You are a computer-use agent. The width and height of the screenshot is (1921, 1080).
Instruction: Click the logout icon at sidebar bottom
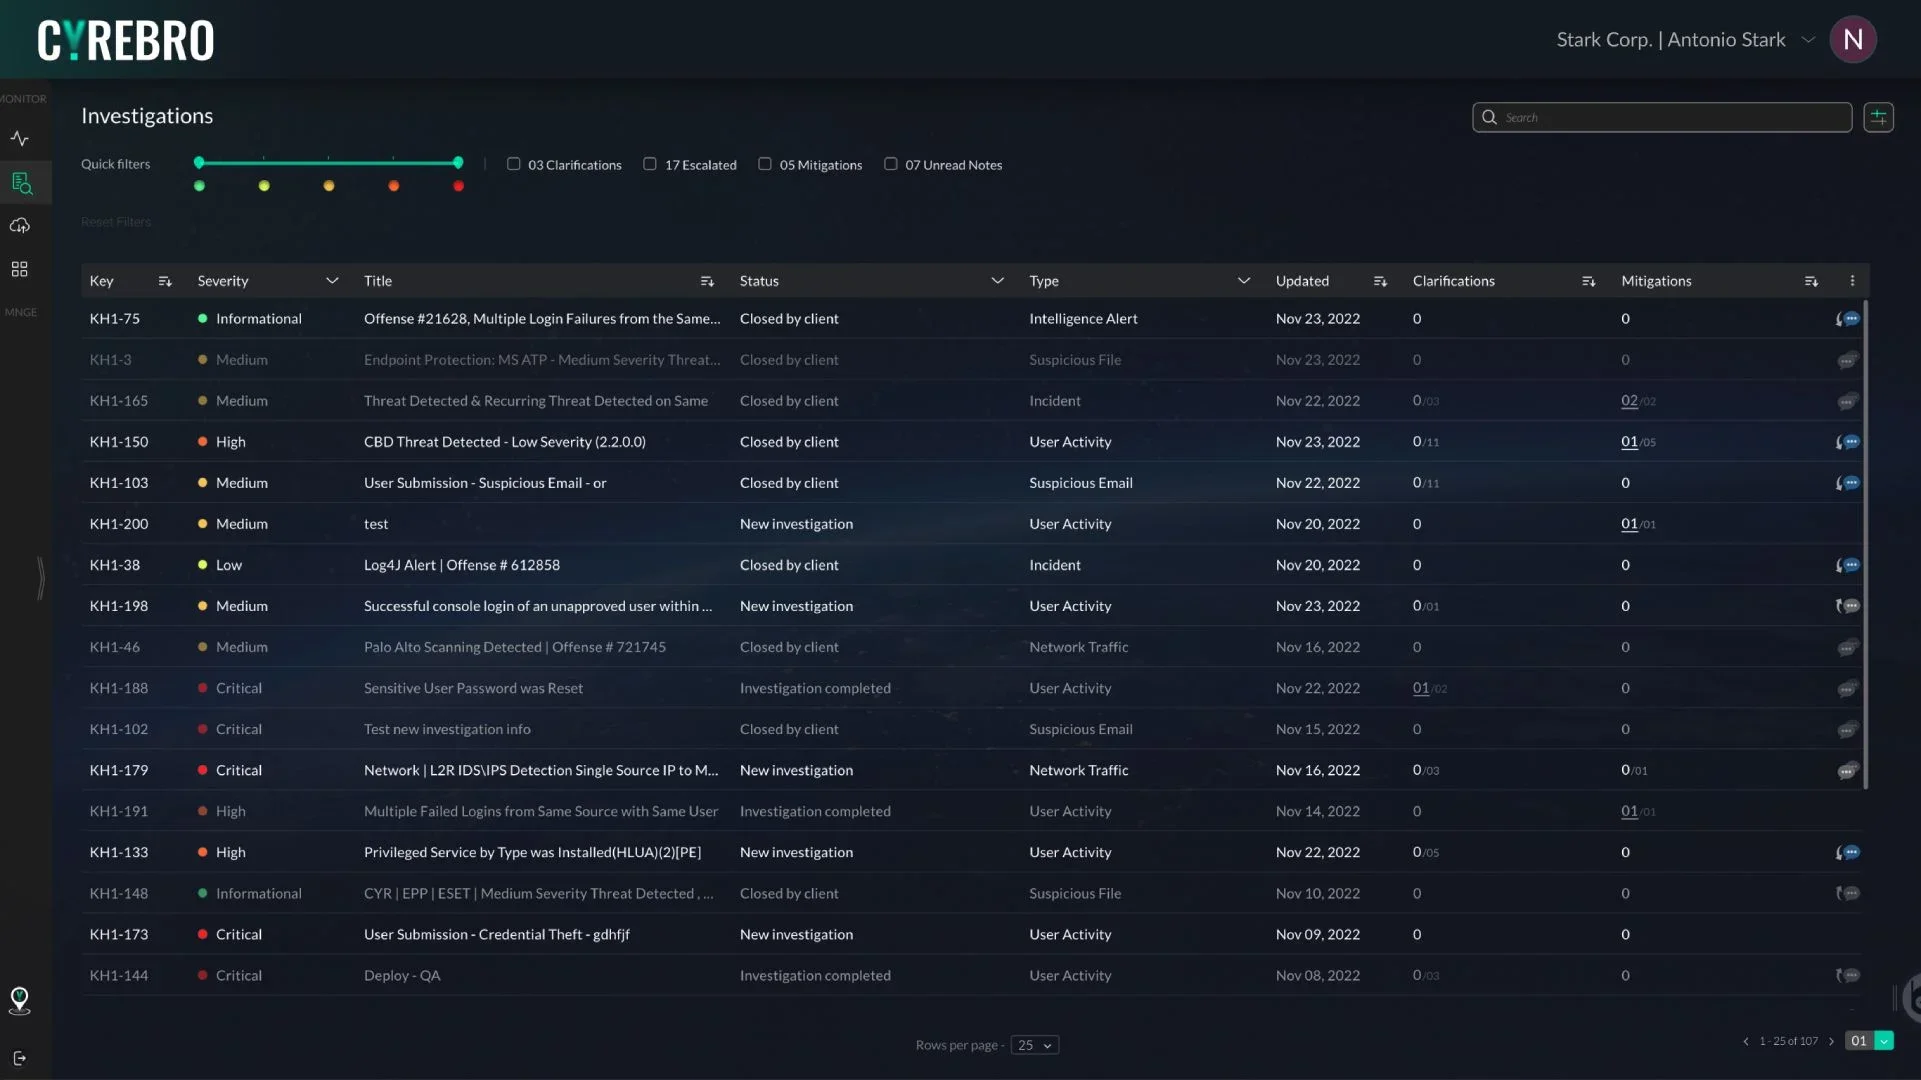click(x=19, y=1058)
